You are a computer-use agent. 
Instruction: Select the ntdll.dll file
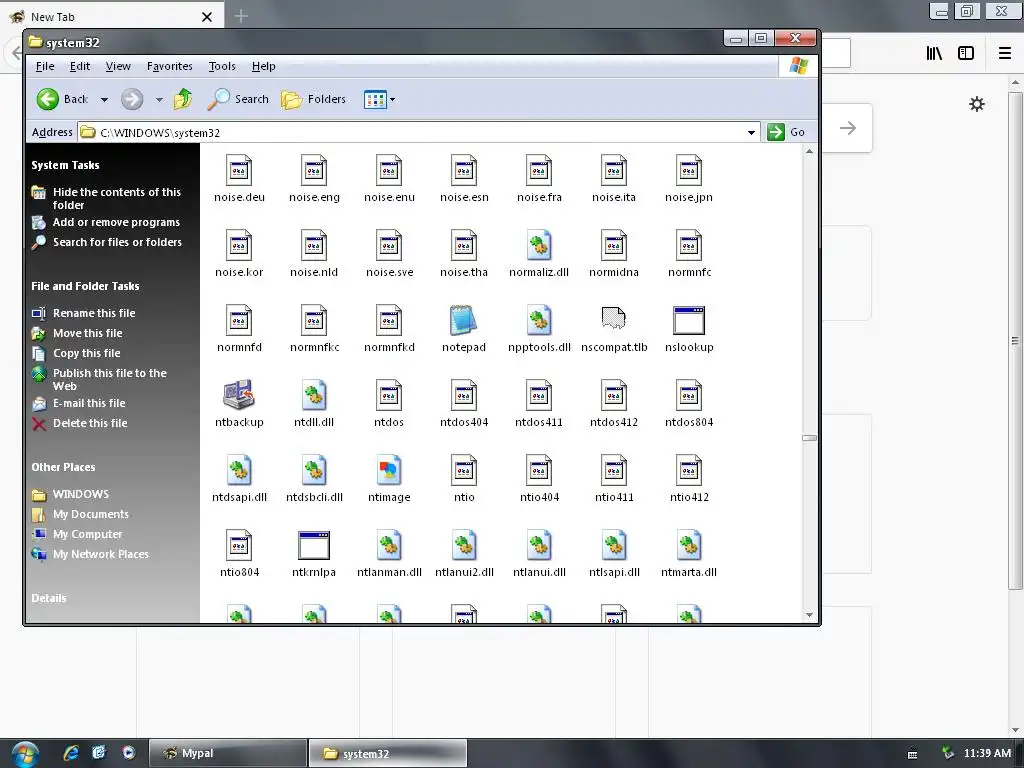tap(314, 395)
